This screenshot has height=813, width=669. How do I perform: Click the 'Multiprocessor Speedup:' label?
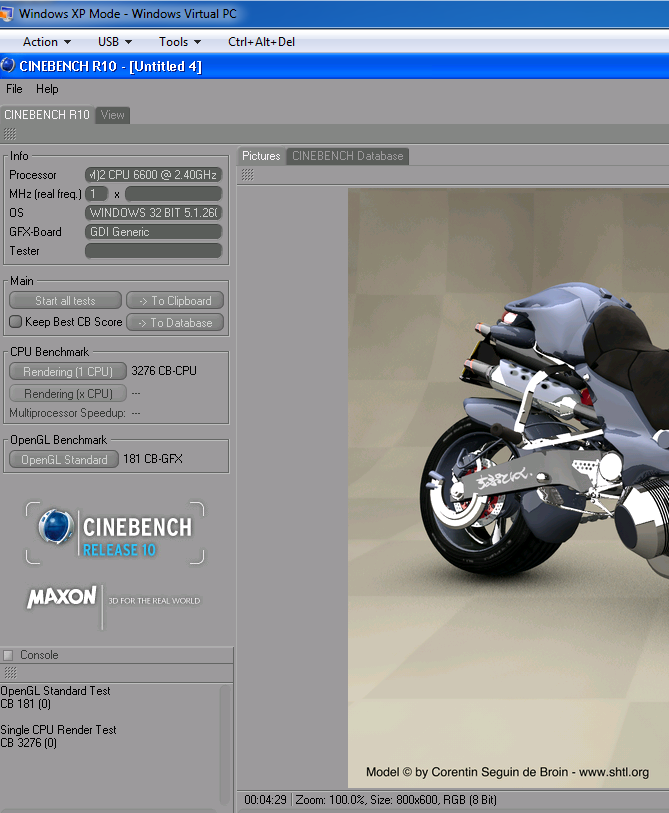click(67, 413)
